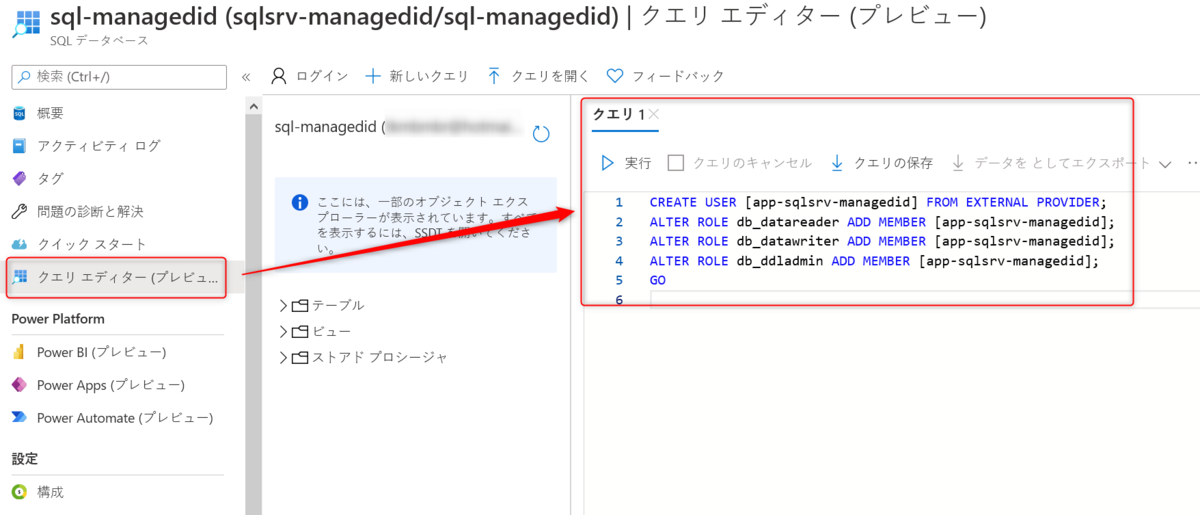This screenshot has width=1200, height=515.
Task: Click the ビュー folder icon
Action: [x=300, y=331]
